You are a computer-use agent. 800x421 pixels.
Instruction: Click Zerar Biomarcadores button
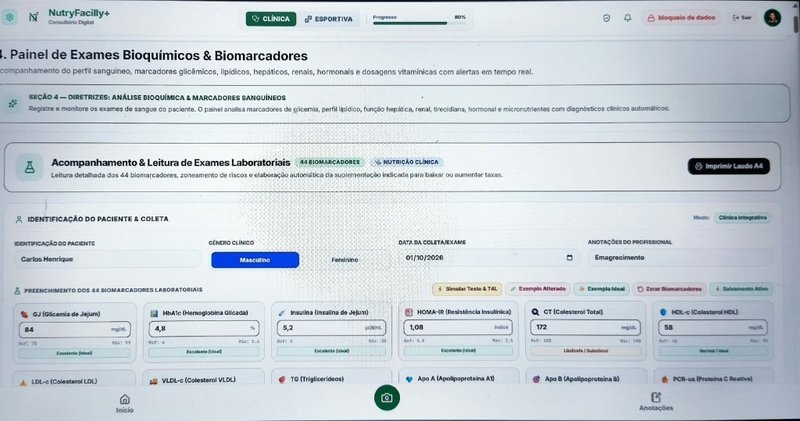pyautogui.click(x=669, y=289)
